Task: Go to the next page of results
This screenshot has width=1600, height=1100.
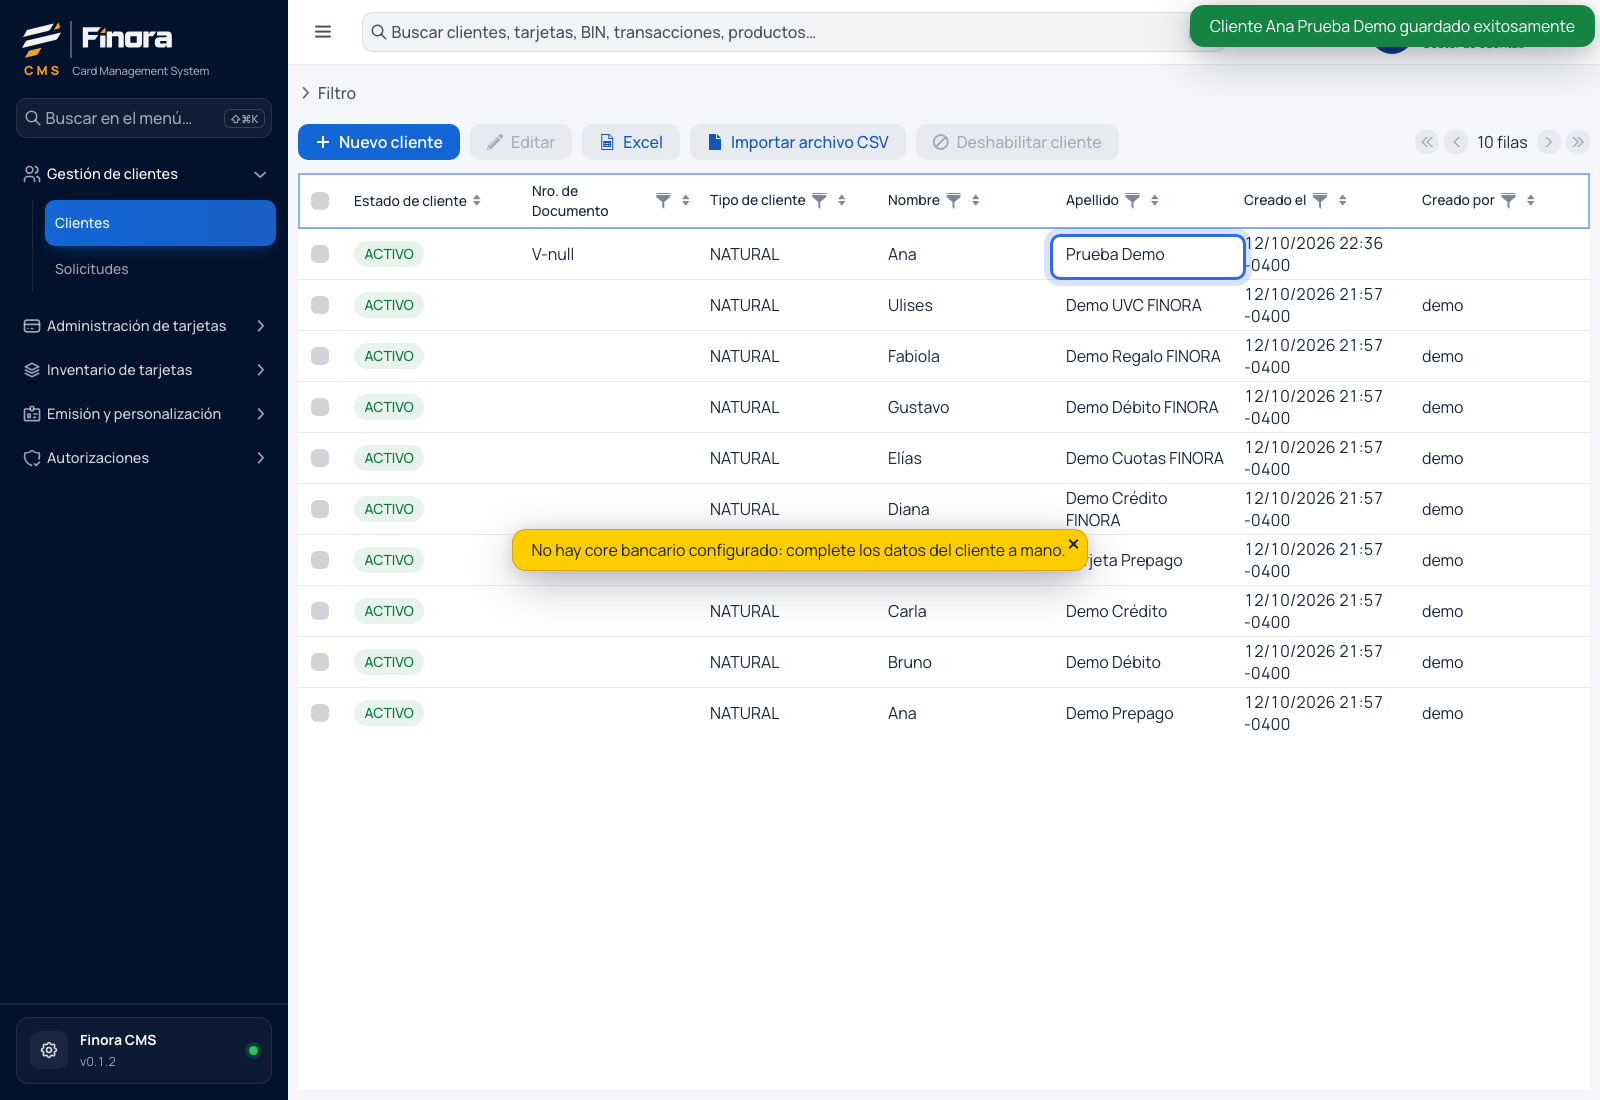Action: (1548, 142)
